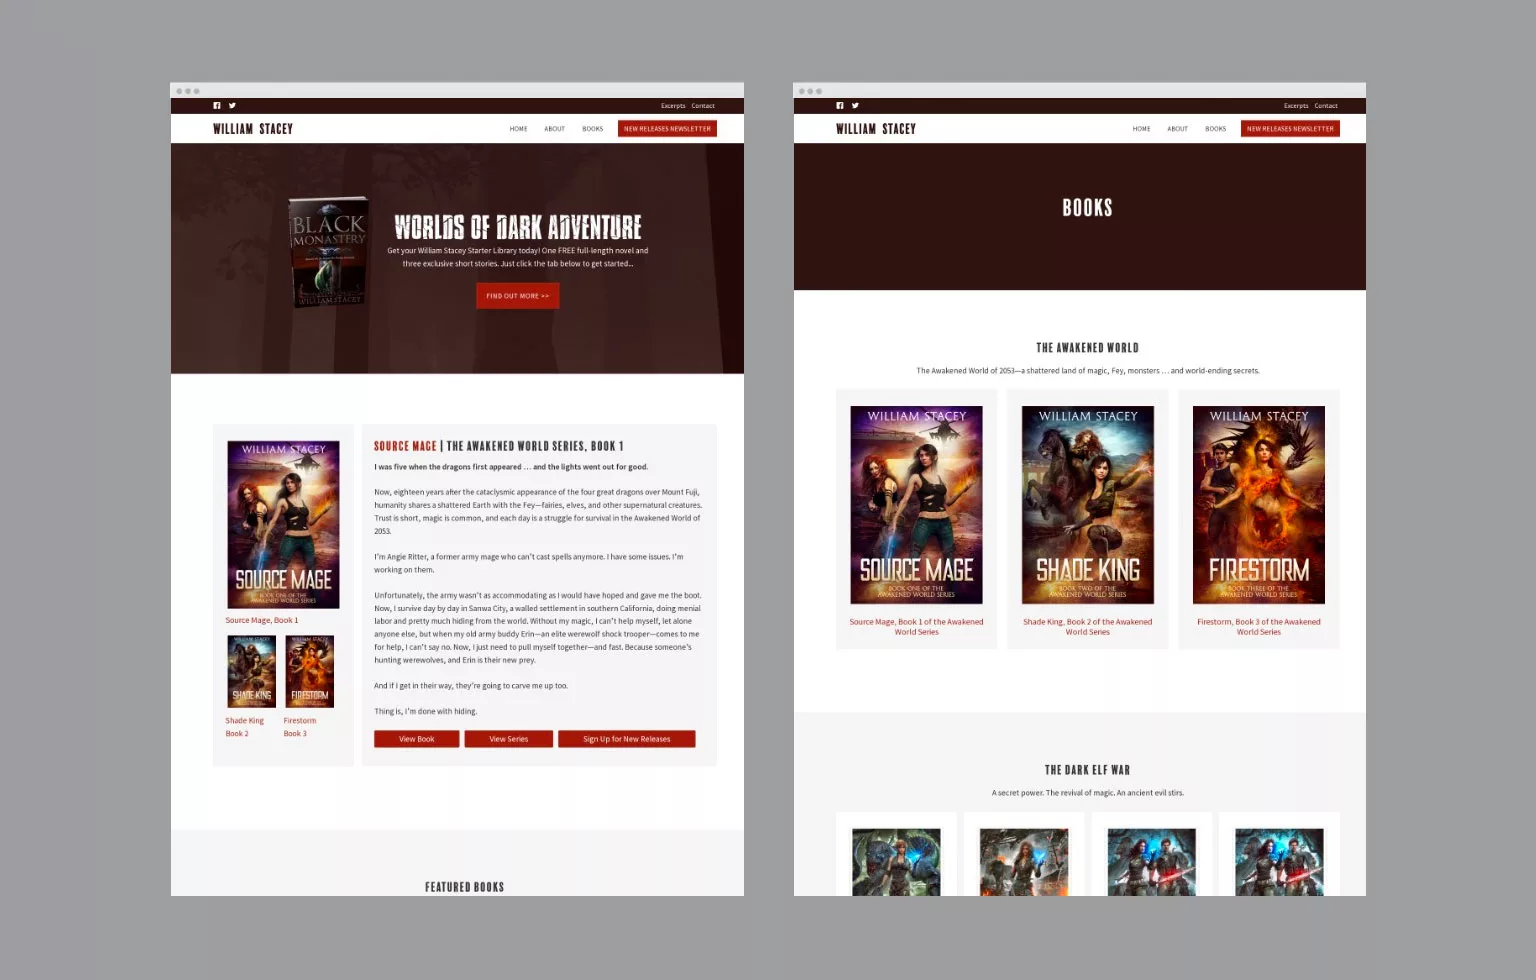Open Source Mage, Book 1 of Awakened World link

pos(916,627)
